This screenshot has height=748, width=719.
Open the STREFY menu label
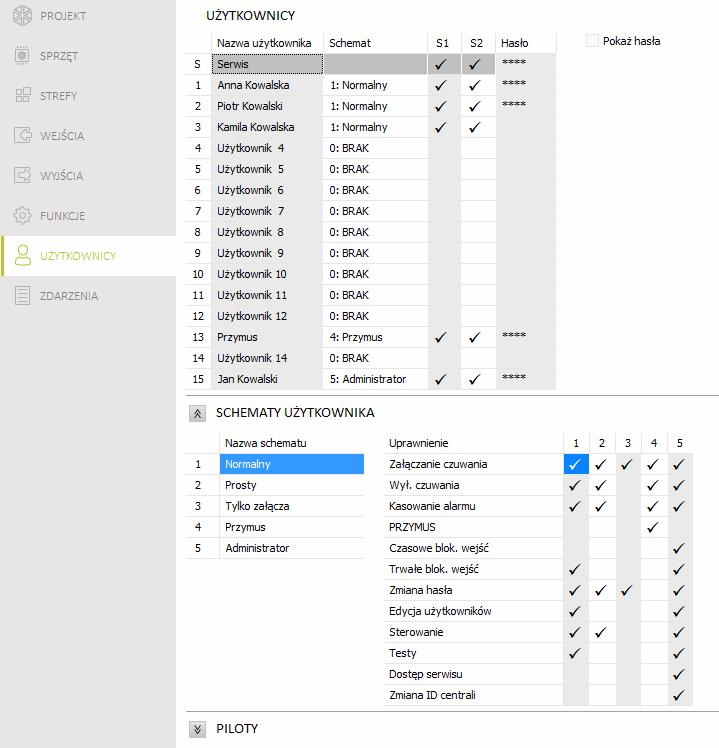coord(58,96)
